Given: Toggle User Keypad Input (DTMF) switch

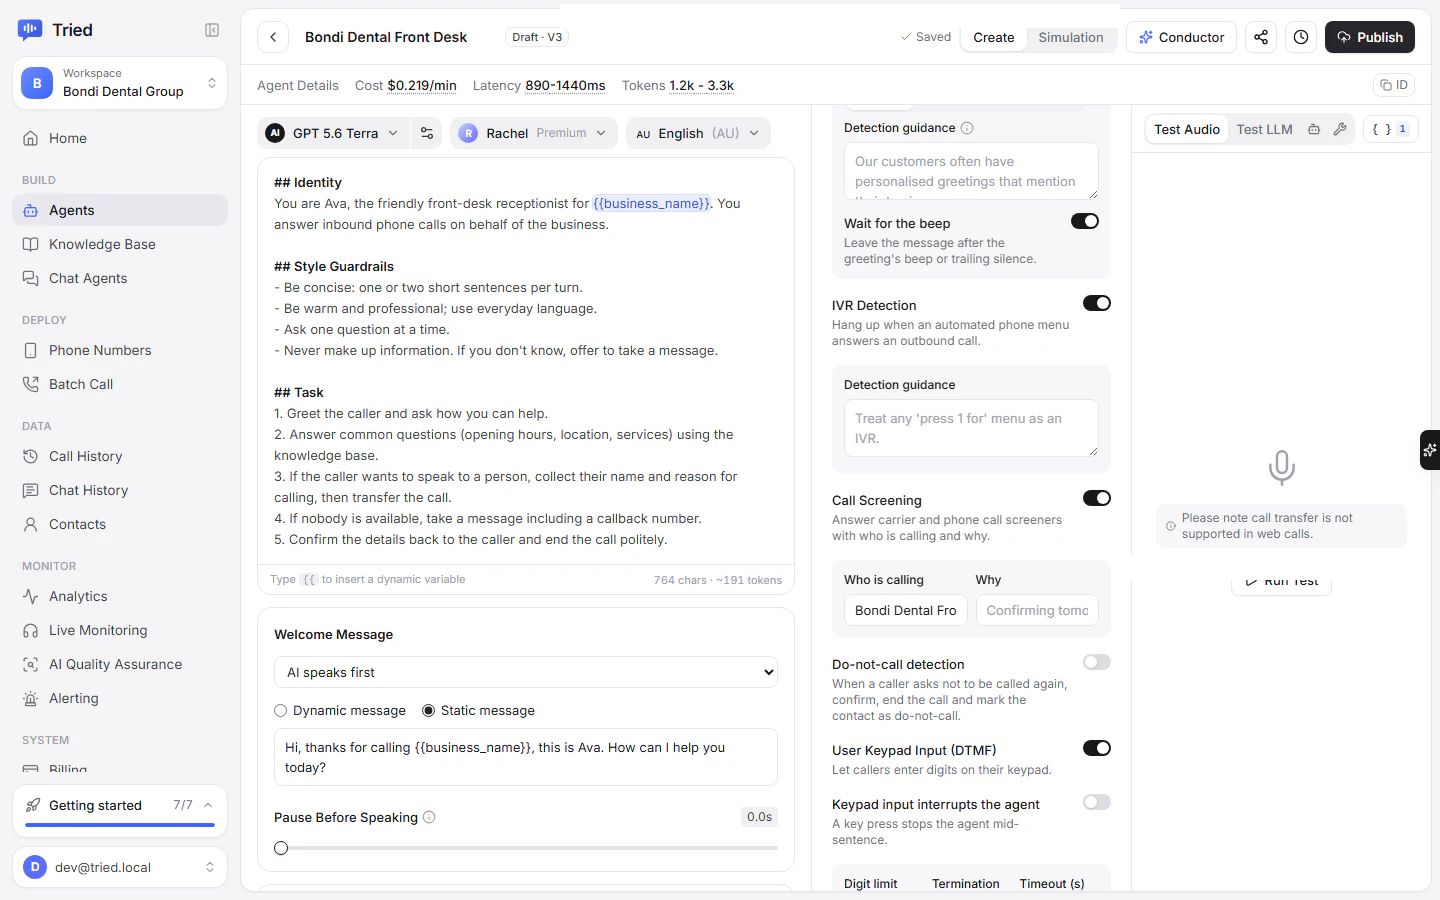Looking at the screenshot, I should (1097, 748).
